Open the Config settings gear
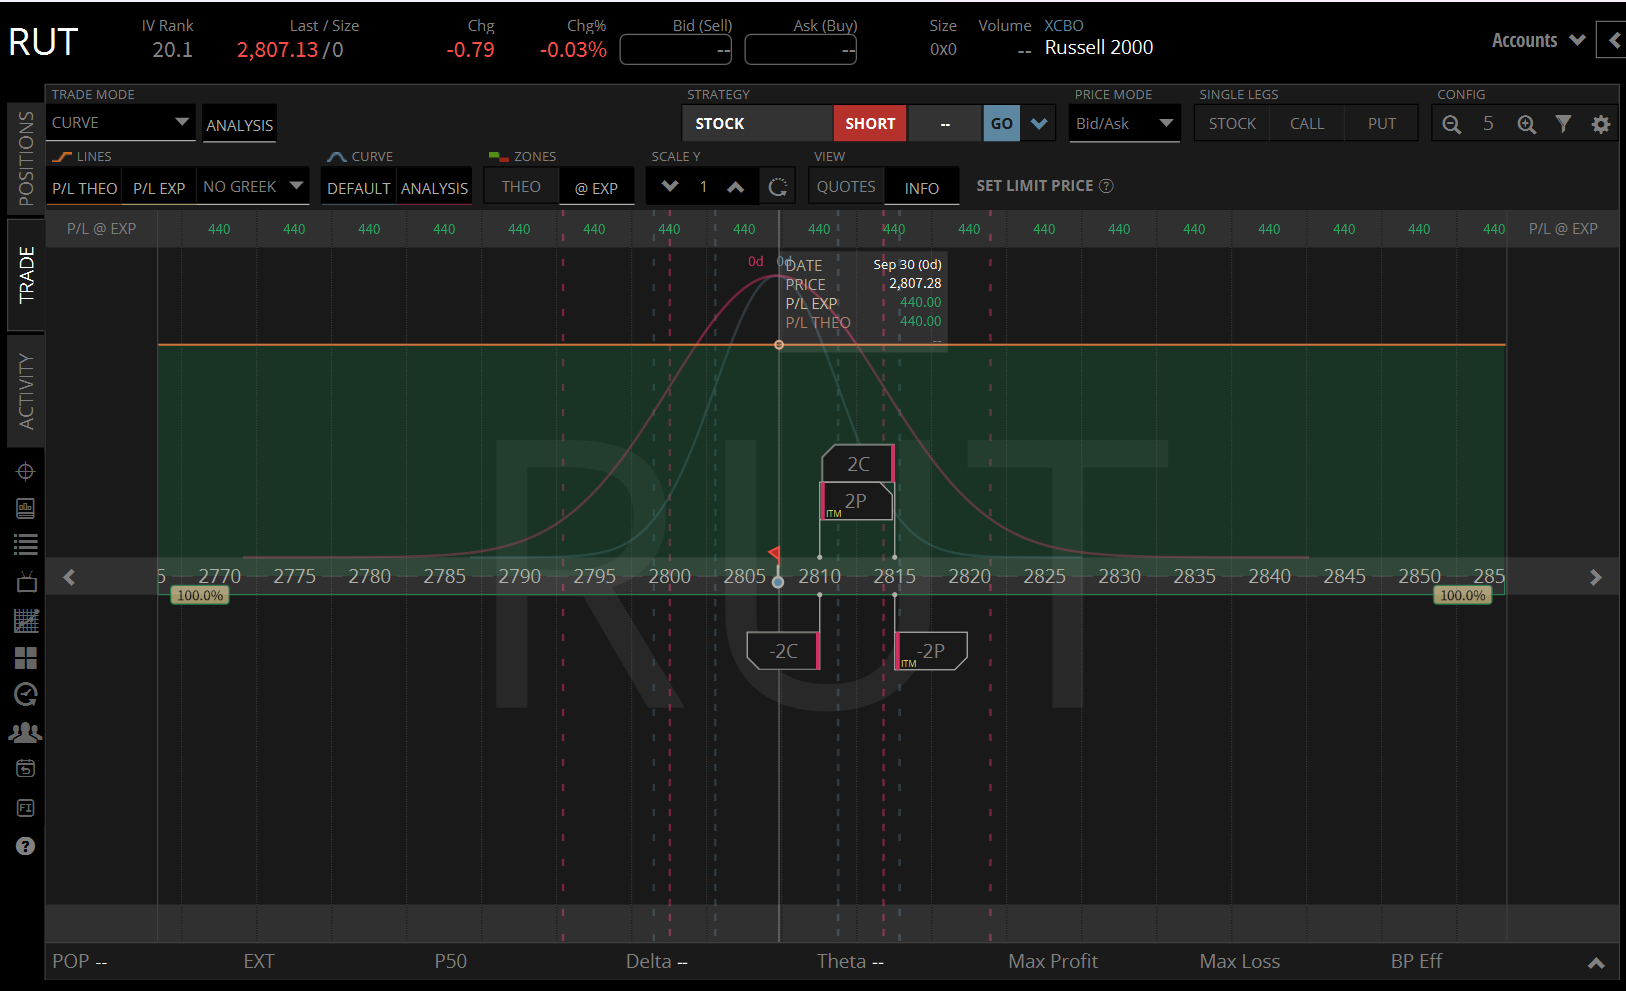This screenshot has width=1626, height=991. pos(1601,124)
